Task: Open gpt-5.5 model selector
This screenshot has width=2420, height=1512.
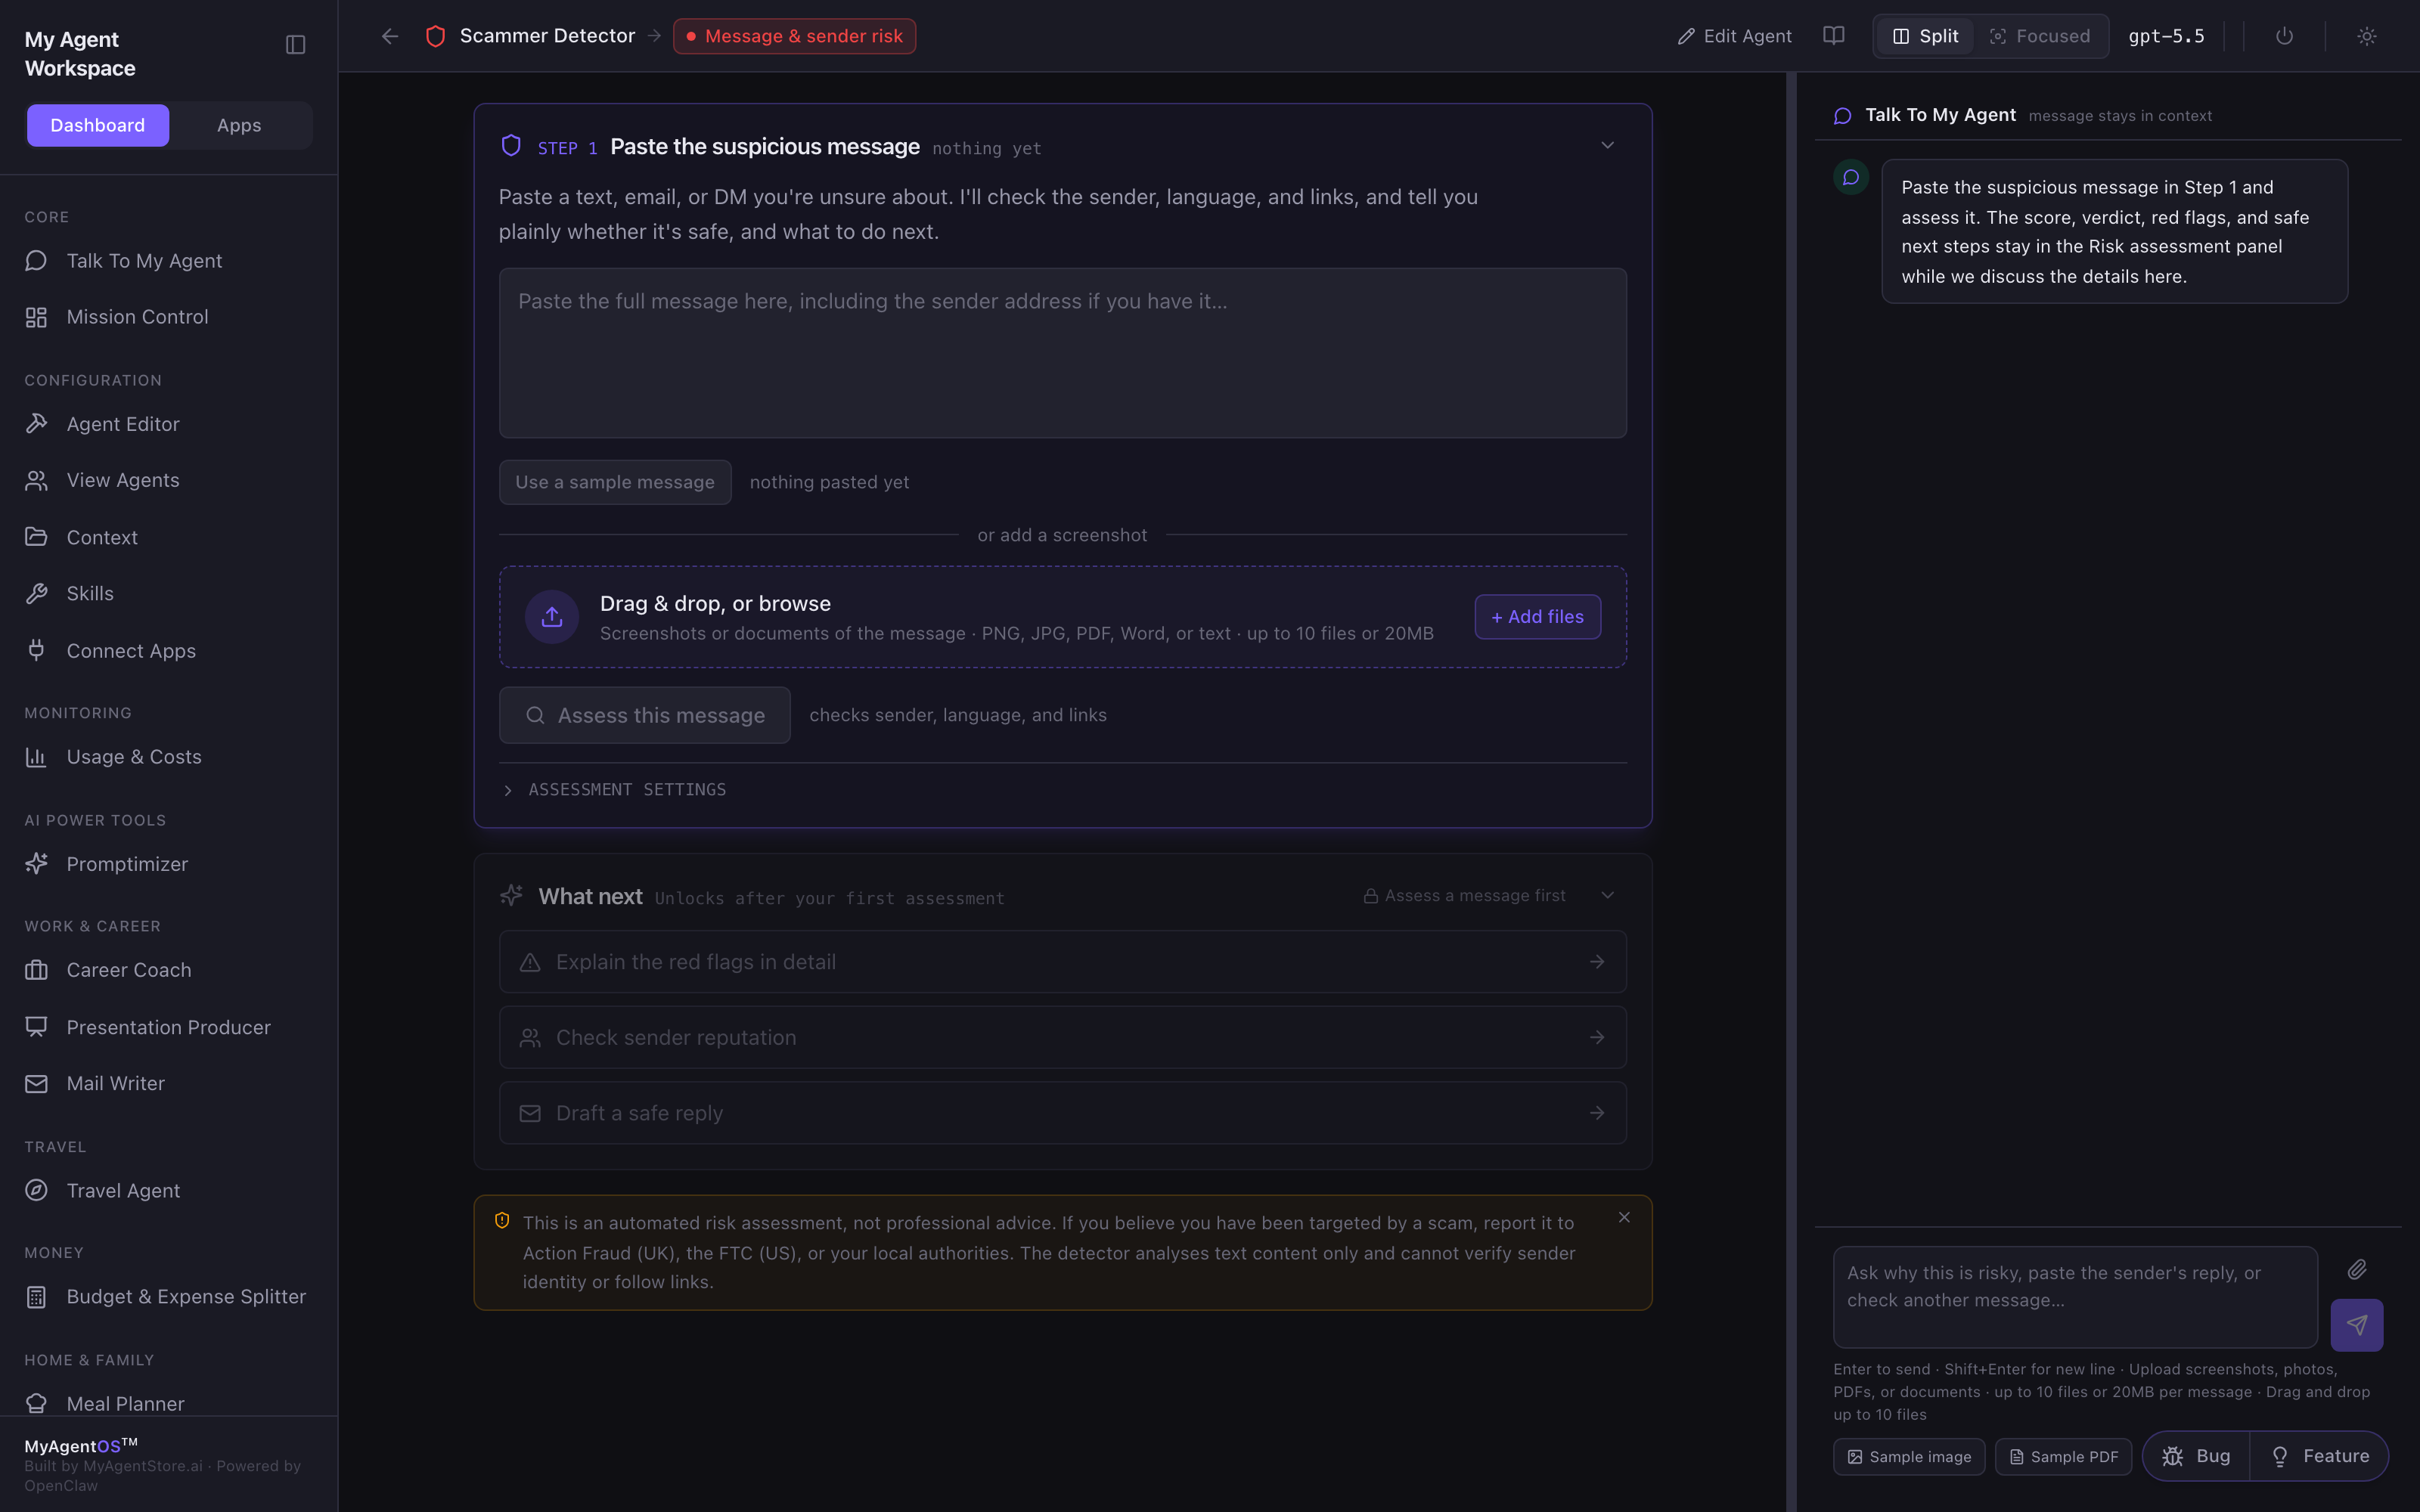Action: pos(2166,36)
